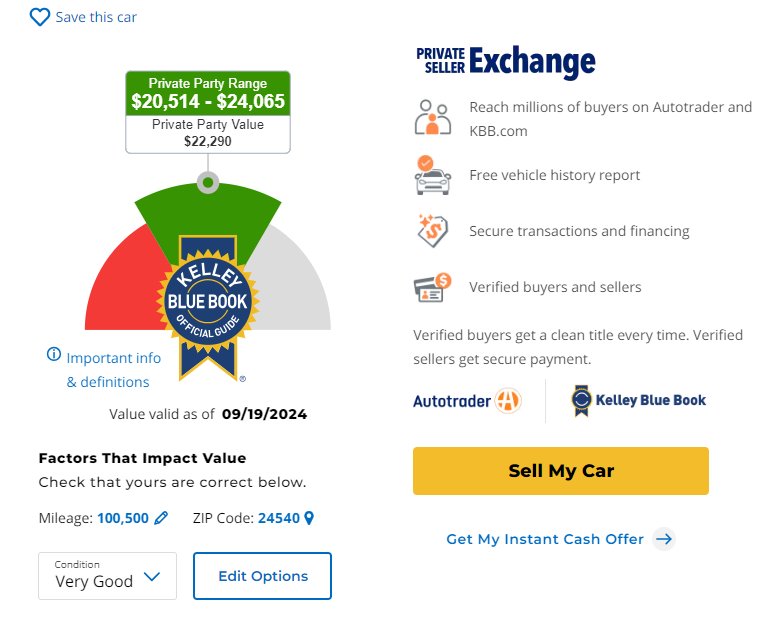759x620 pixels.
Task: Click the Kelley Blue Book logo beside Autotrader
Action: coord(638,400)
